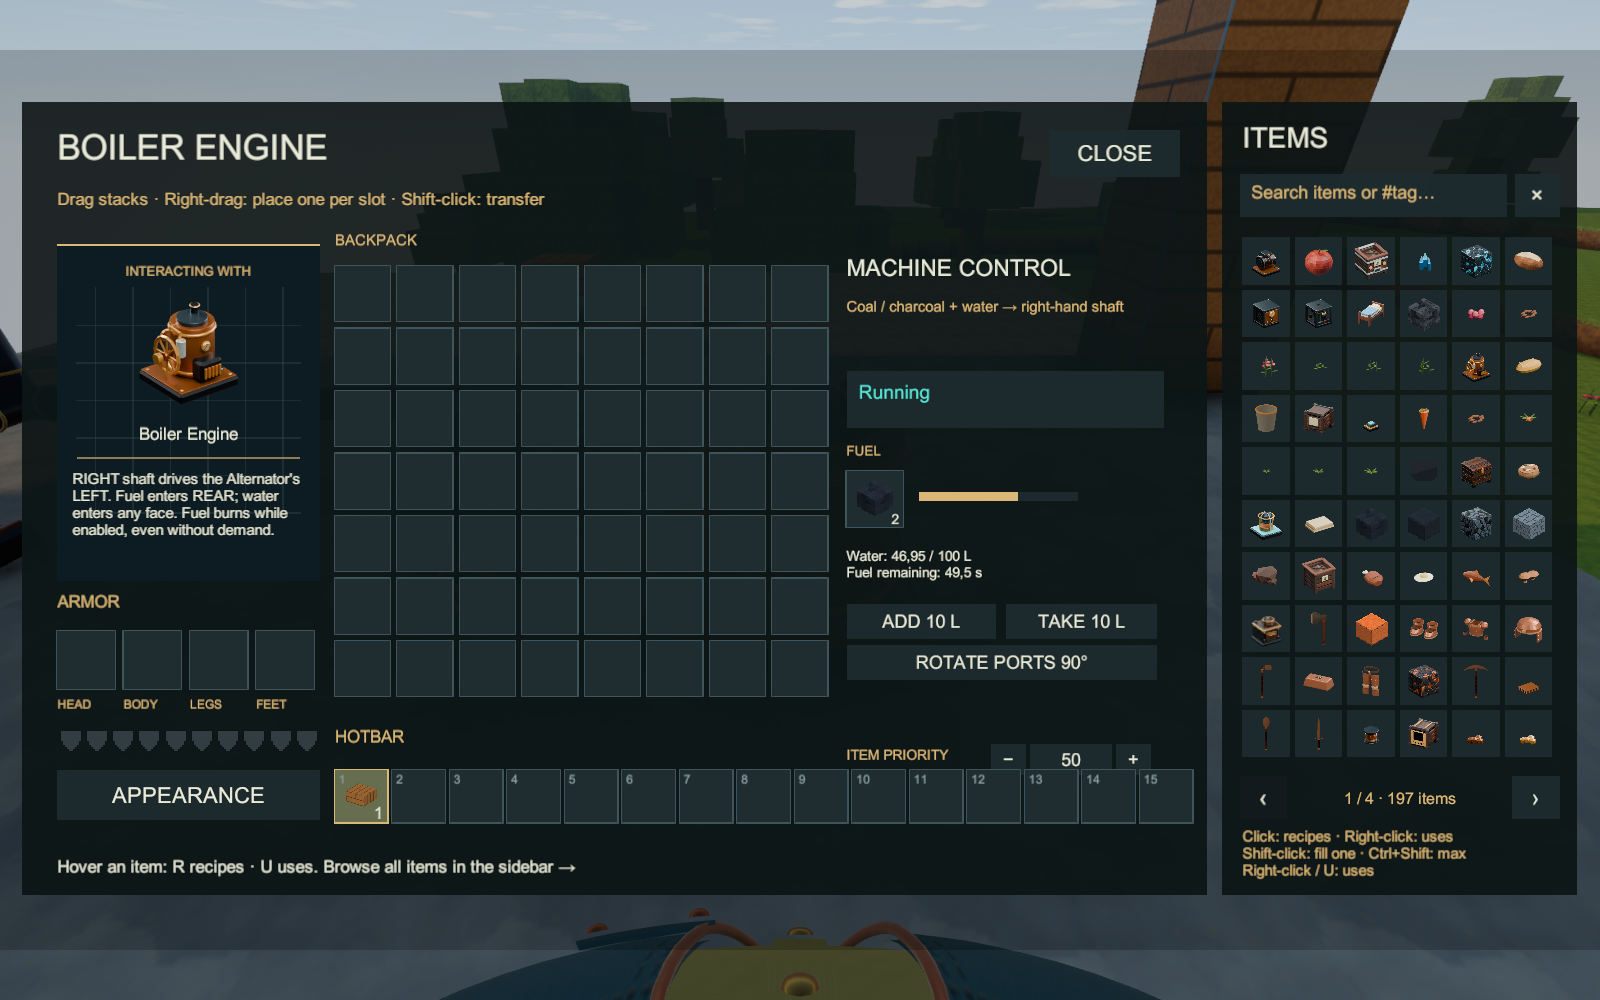Viewport: 1600px width, 1000px height.
Task: Select the Feet armor slot
Action: 285,660
